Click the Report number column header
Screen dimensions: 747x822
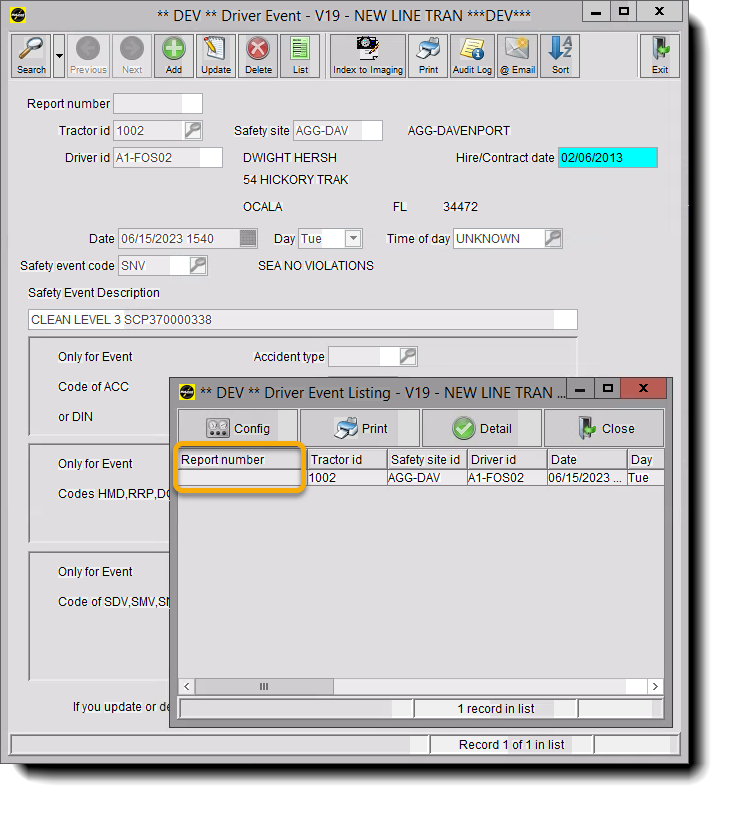click(240, 459)
